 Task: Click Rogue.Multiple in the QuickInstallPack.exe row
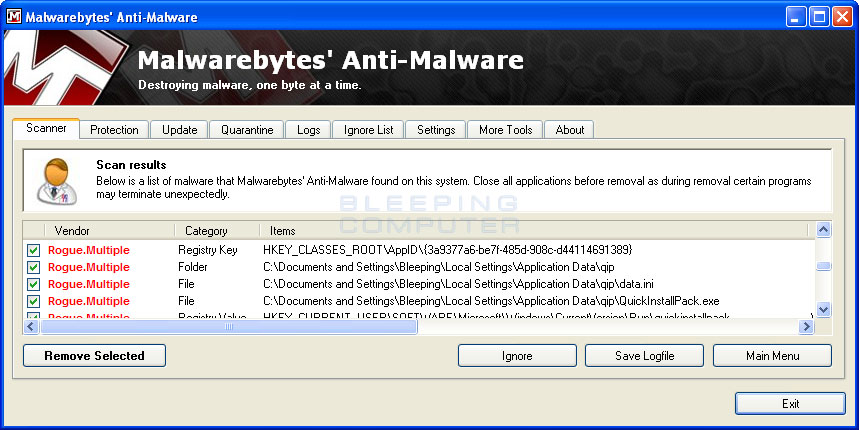(x=89, y=301)
